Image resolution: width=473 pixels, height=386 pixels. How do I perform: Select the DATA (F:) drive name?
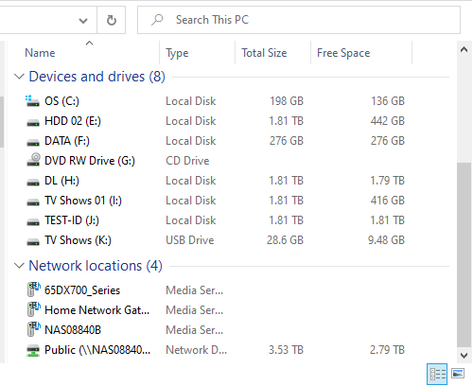click(67, 141)
